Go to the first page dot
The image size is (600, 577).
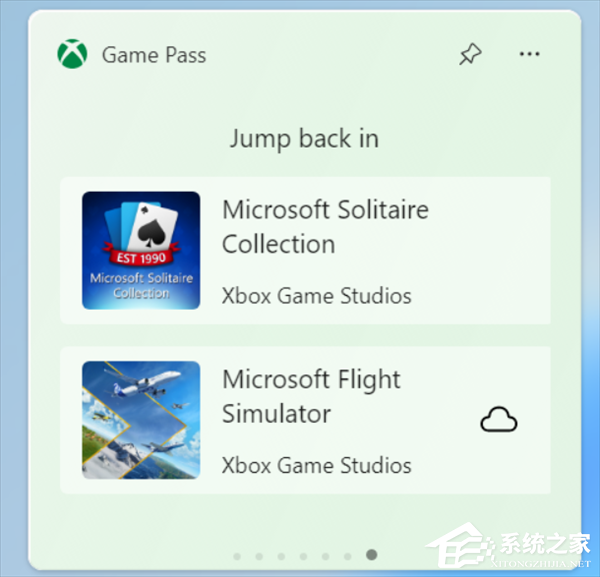point(237,556)
